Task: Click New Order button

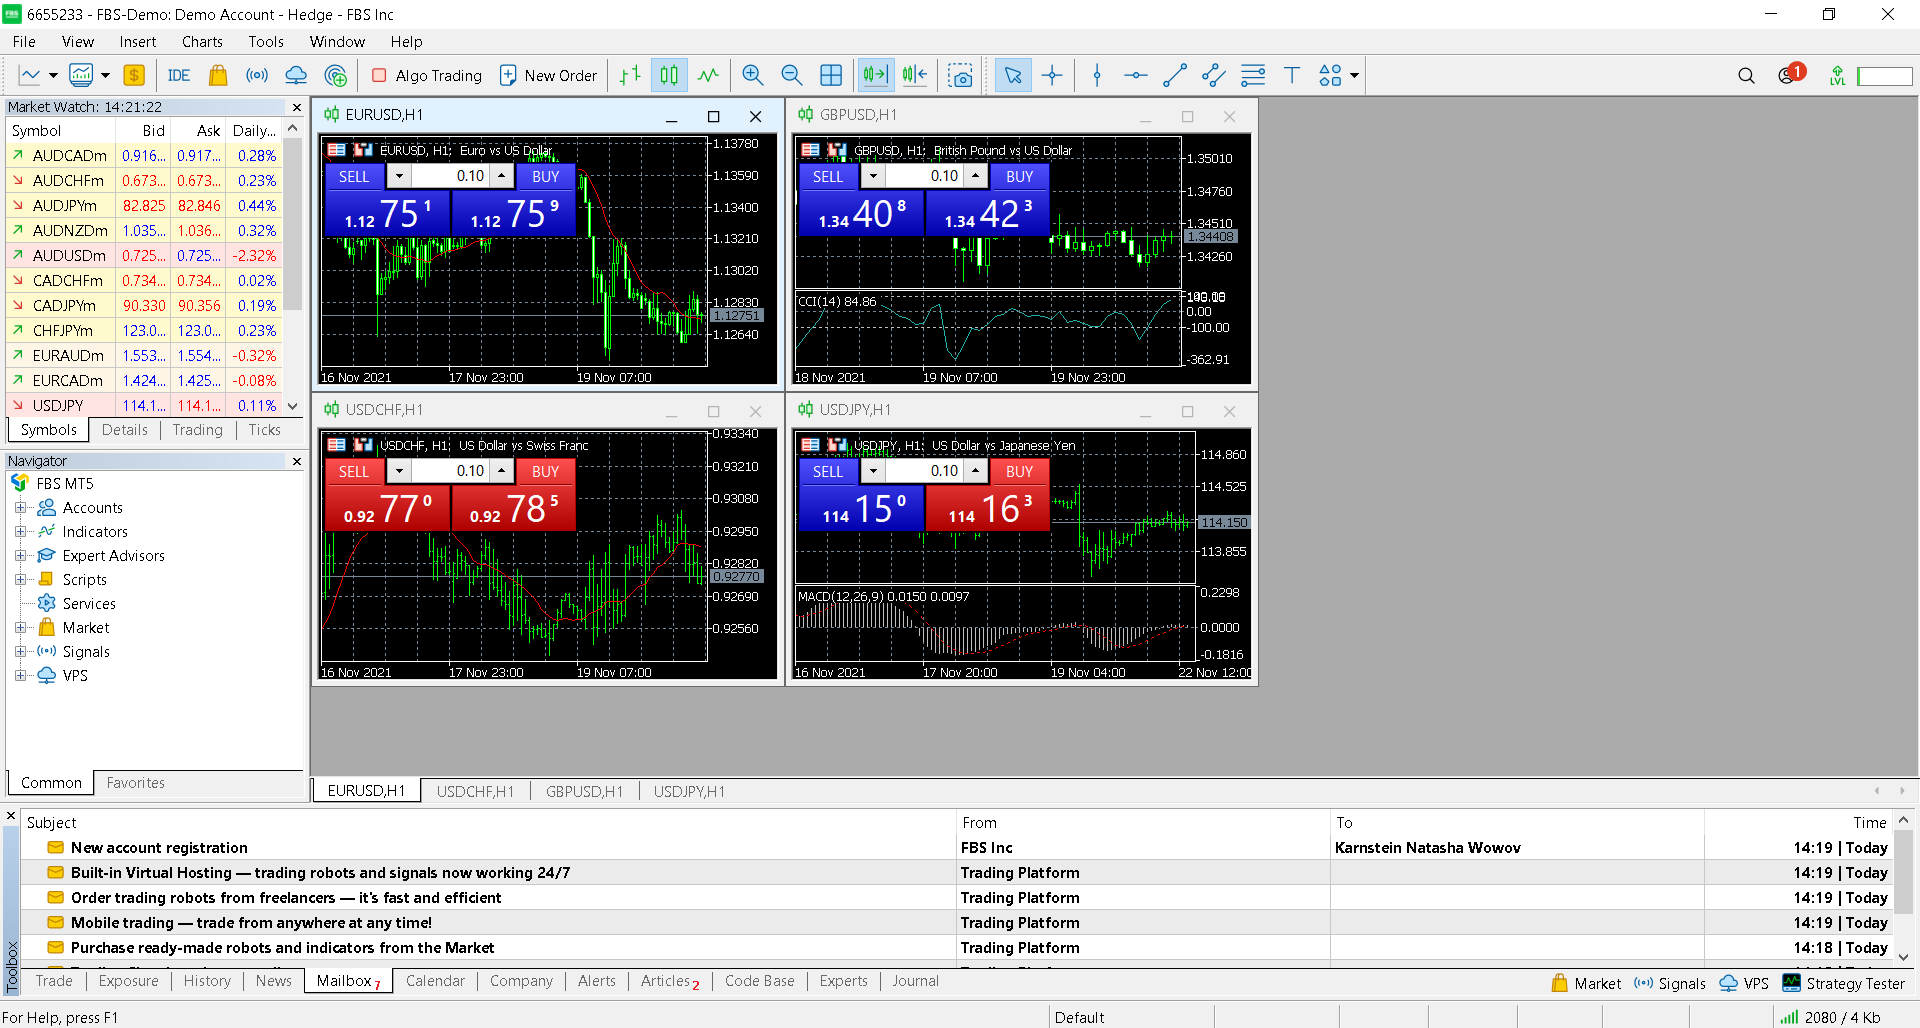Action: click(x=548, y=75)
